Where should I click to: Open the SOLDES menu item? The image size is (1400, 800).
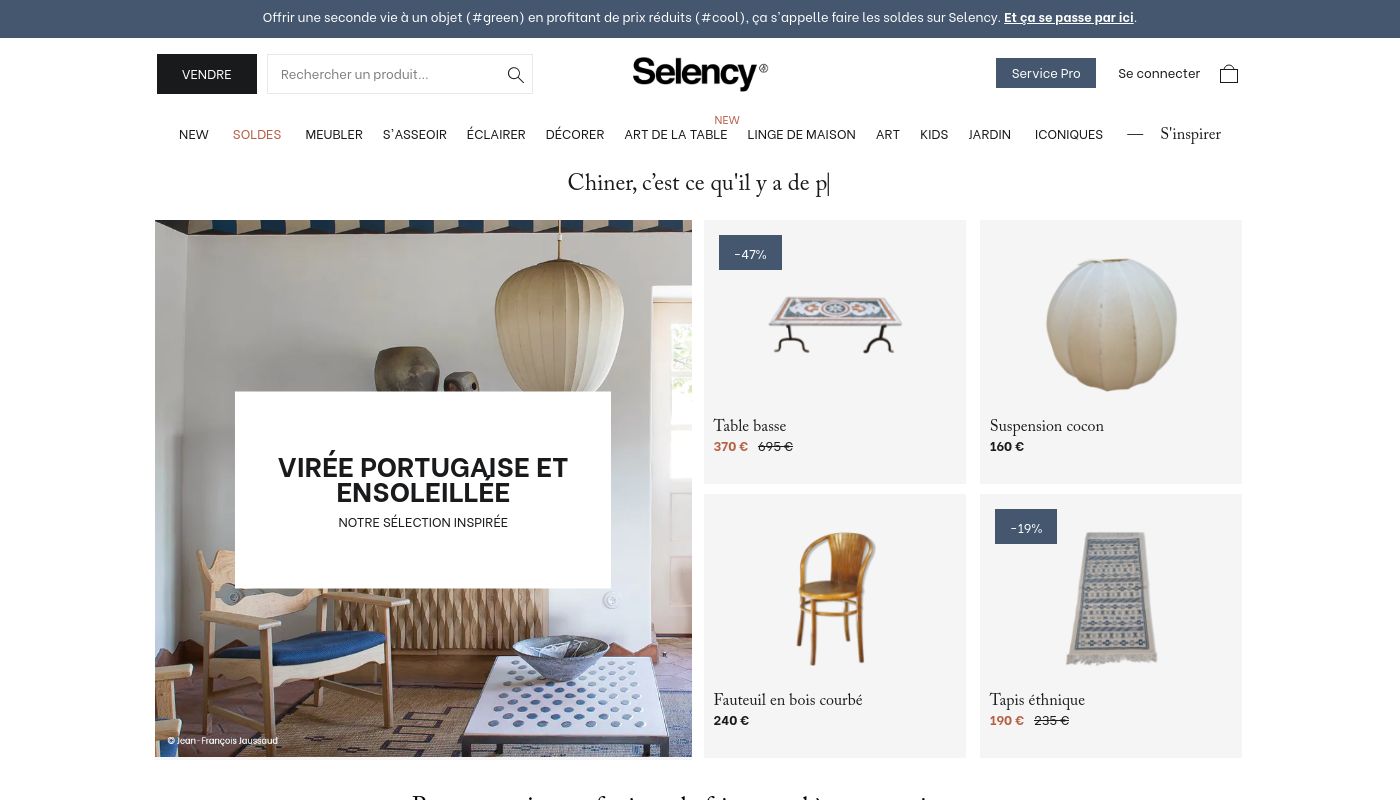pyautogui.click(x=257, y=134)
